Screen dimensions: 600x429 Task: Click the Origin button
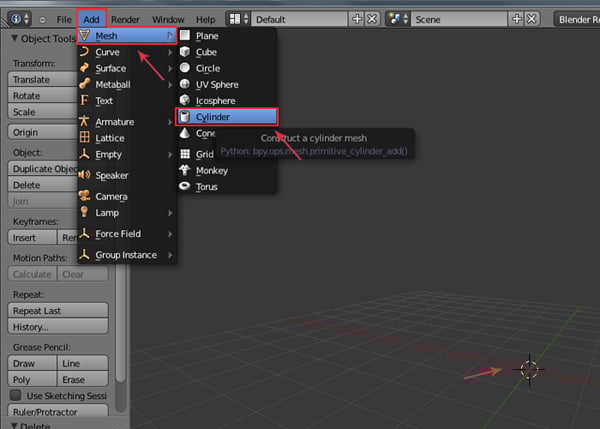42,132
